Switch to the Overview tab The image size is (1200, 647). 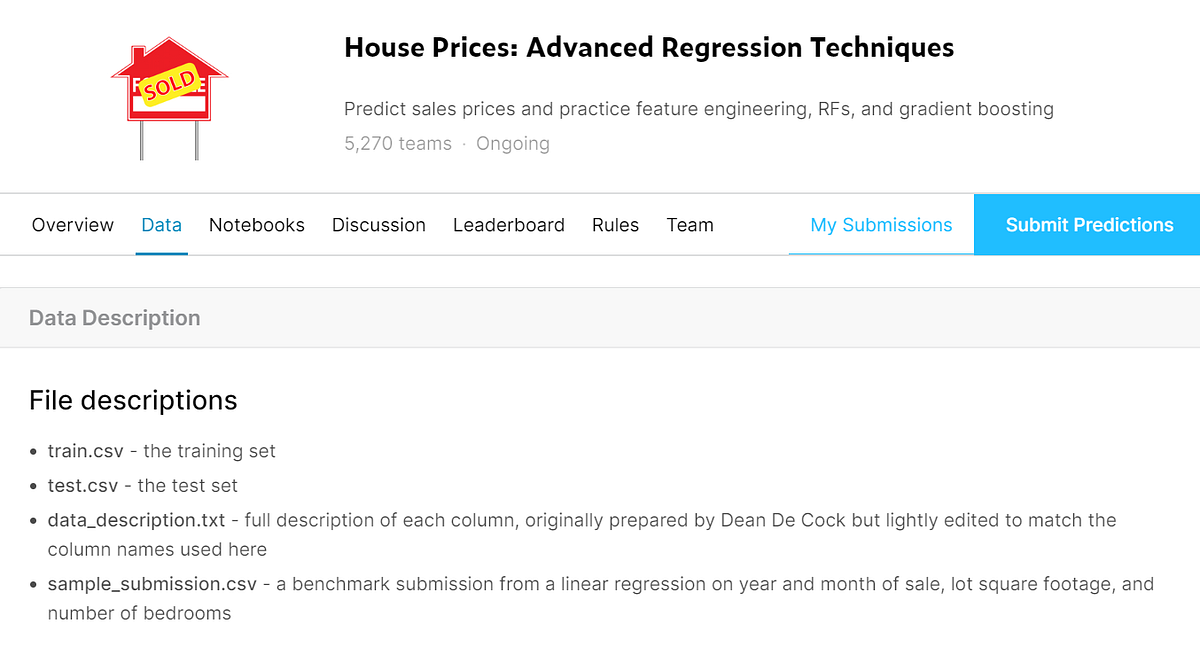point(72,225)
